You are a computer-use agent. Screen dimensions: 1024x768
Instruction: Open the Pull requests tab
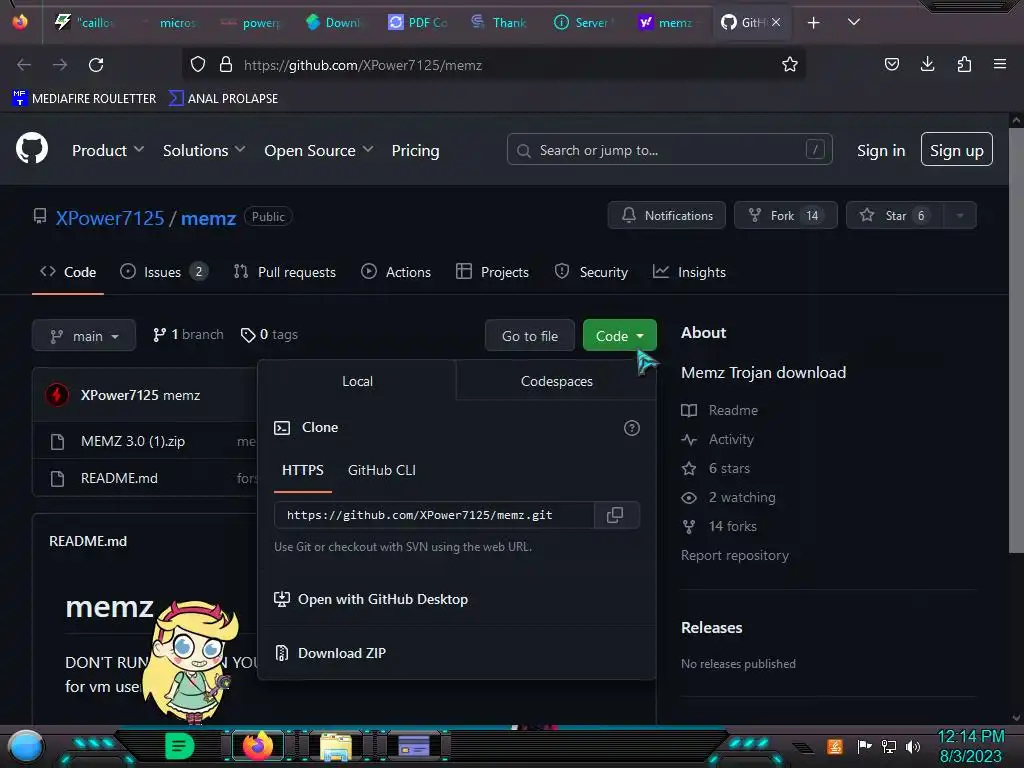pyautogui.click(x=285, y=272)
